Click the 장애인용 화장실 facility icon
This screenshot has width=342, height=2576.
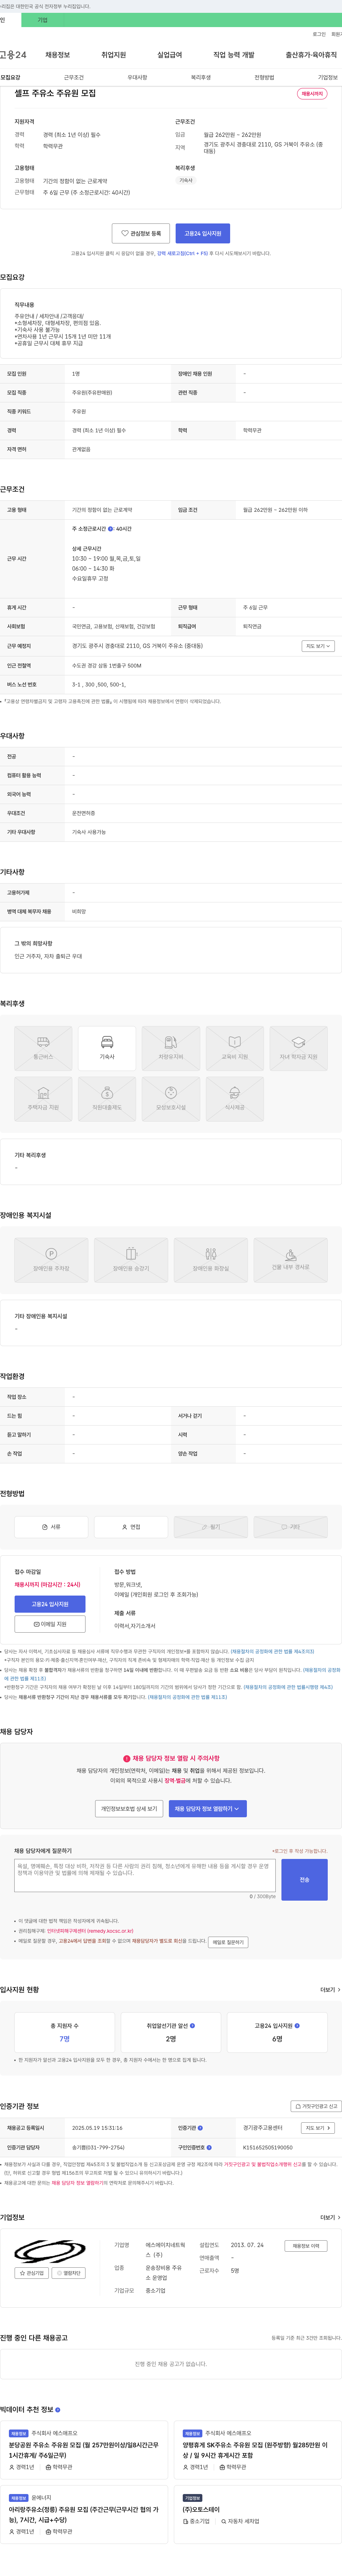coord(211,1260)
